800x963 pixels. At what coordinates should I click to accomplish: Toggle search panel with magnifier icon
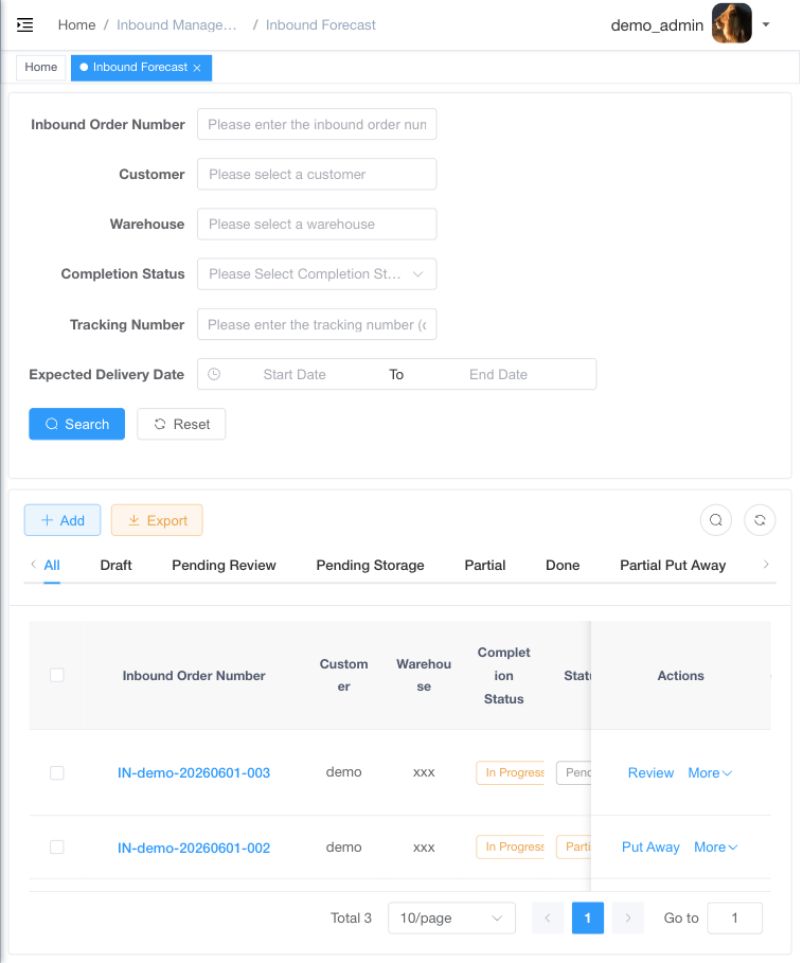click(x=716, y=520)
